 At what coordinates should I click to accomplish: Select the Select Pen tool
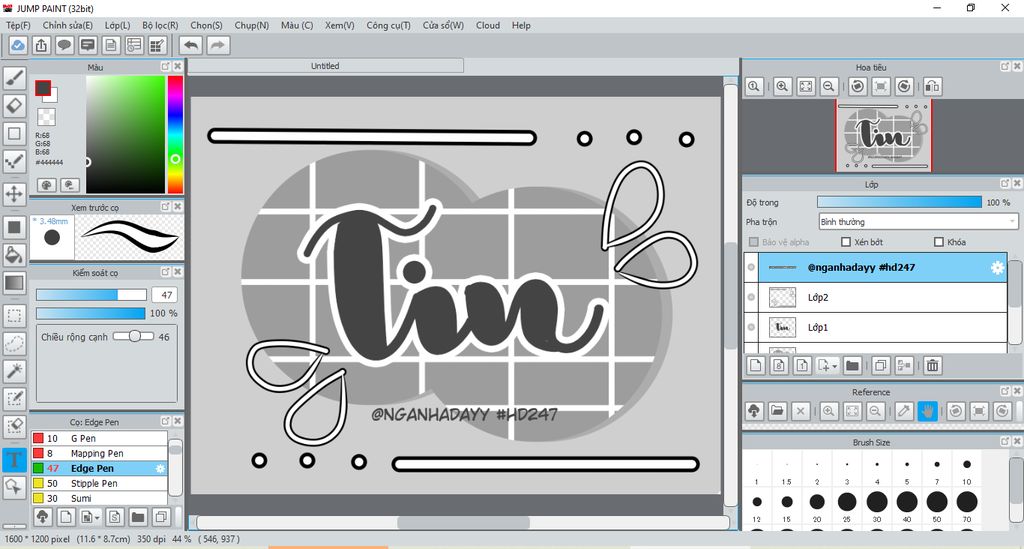[14, 398]
